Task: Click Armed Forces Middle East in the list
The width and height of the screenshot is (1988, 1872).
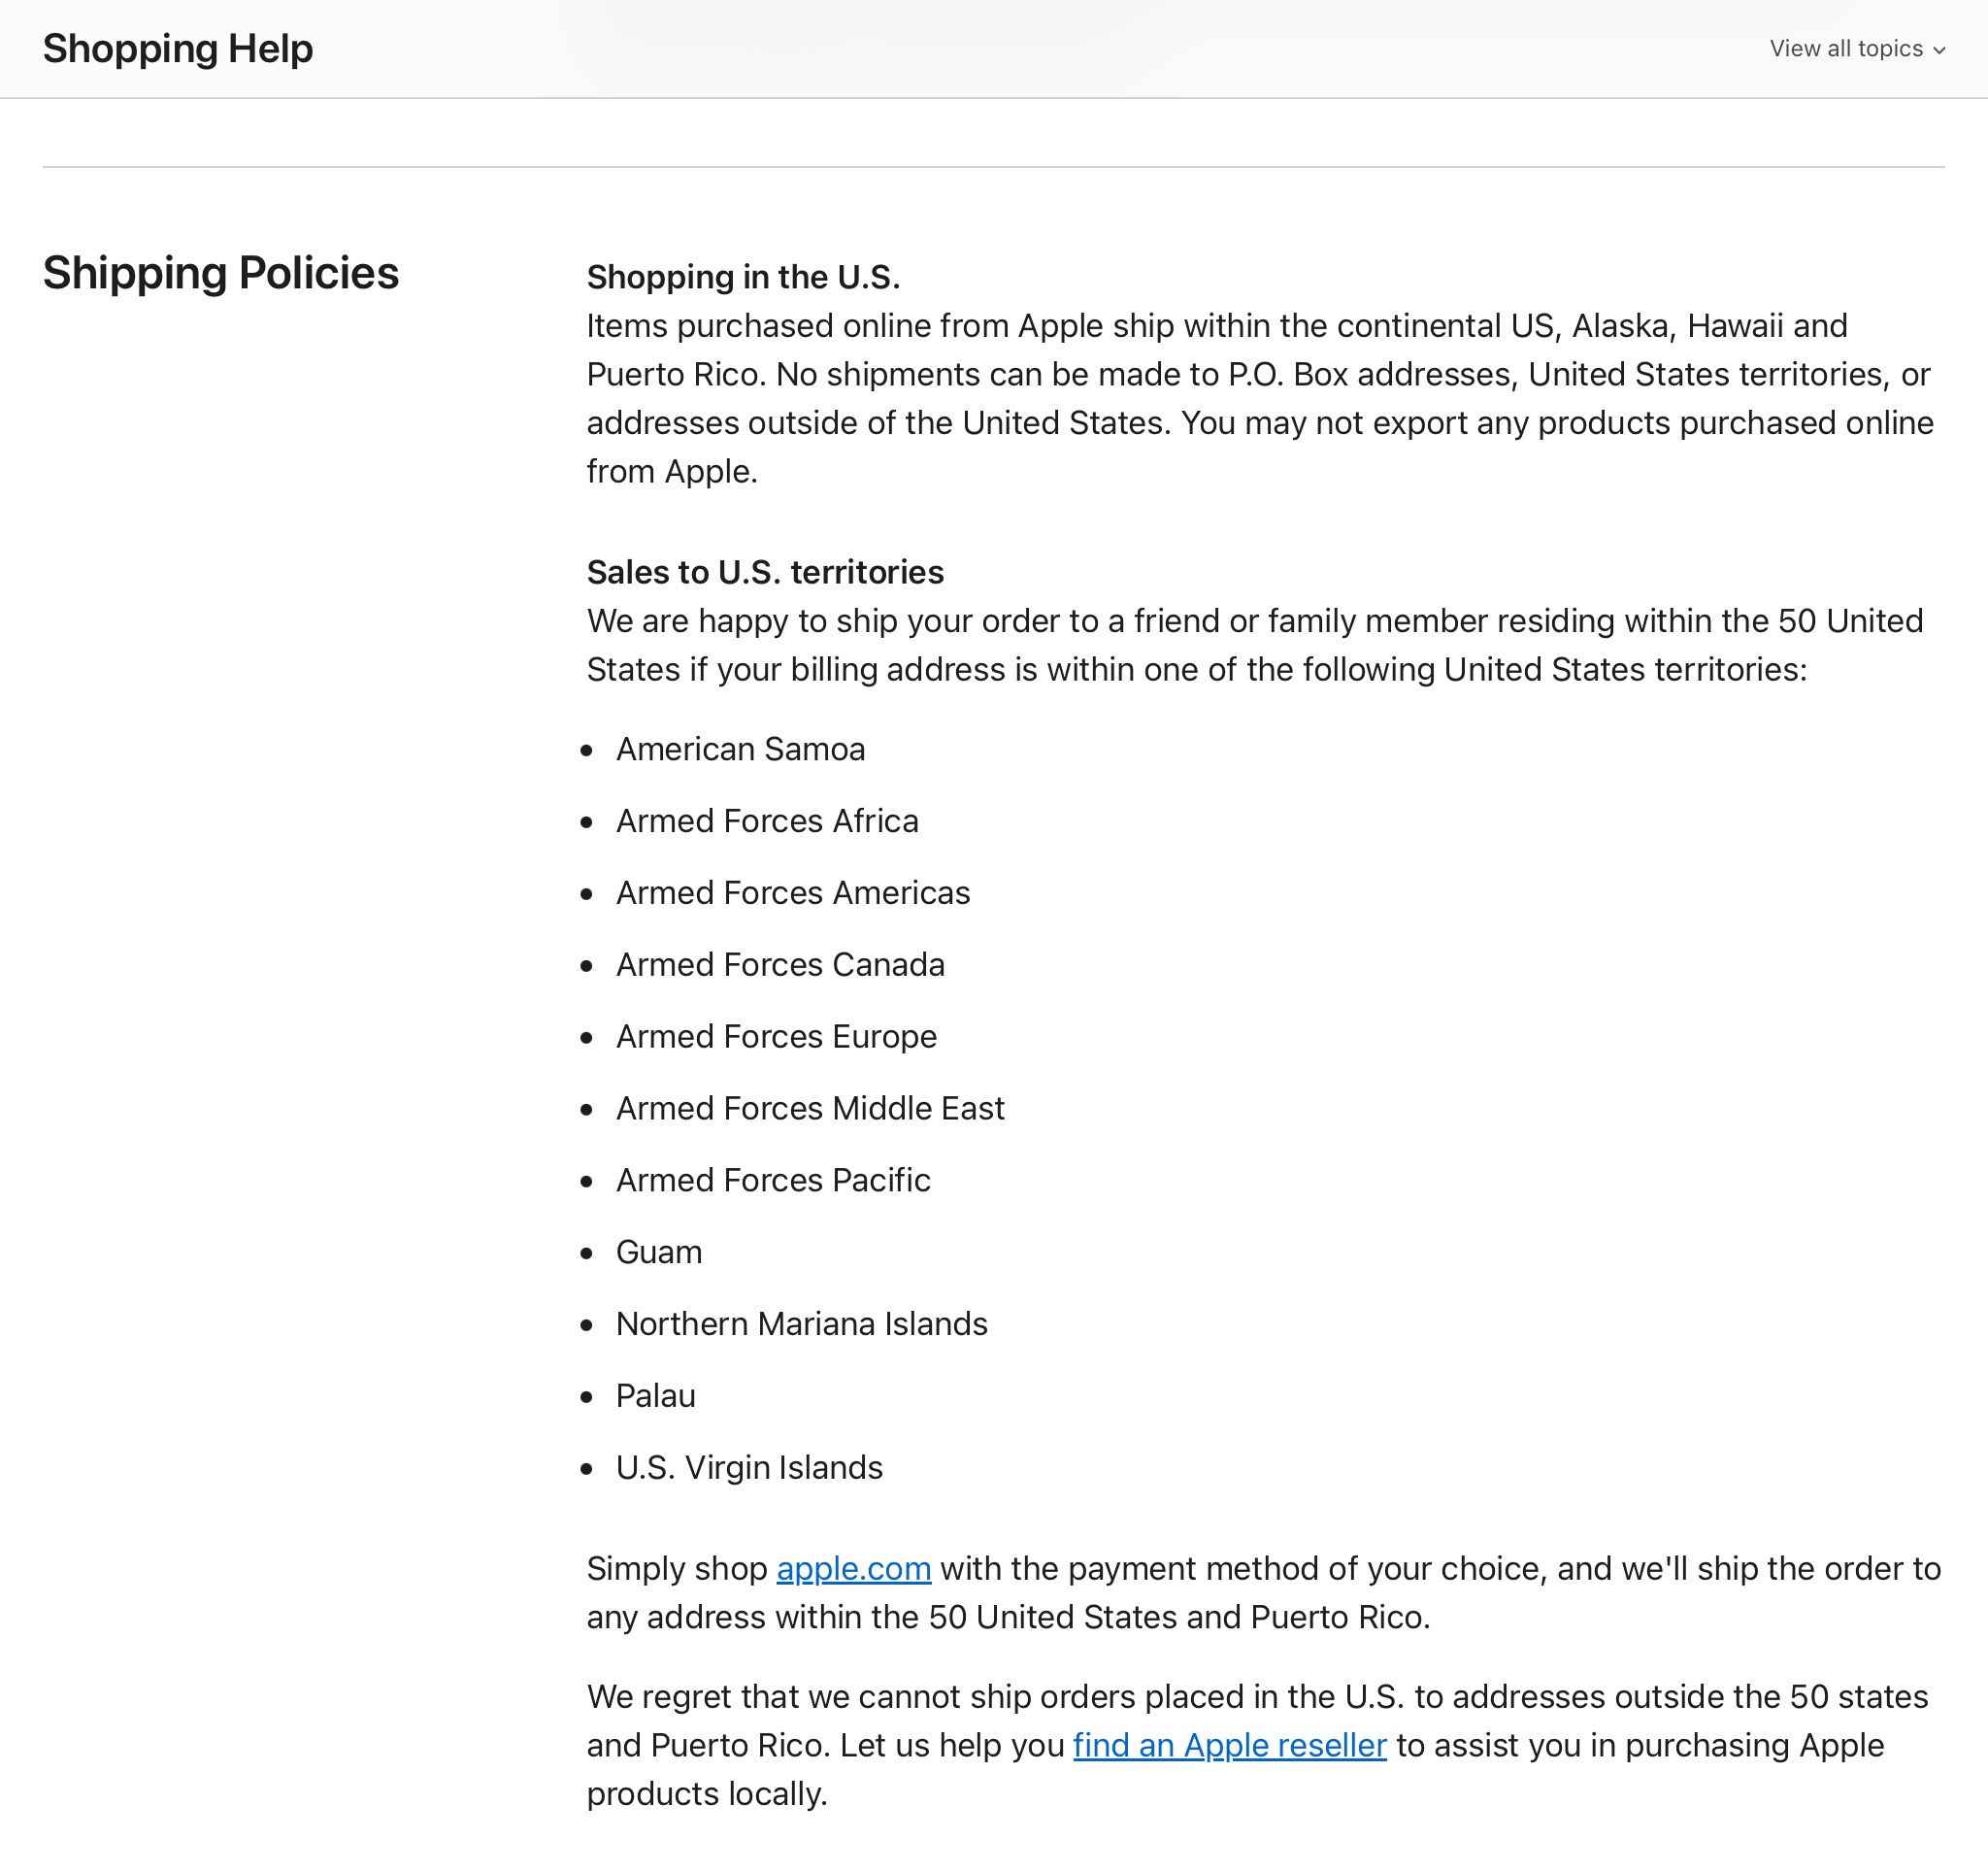Action: [x=810, y=1109]
